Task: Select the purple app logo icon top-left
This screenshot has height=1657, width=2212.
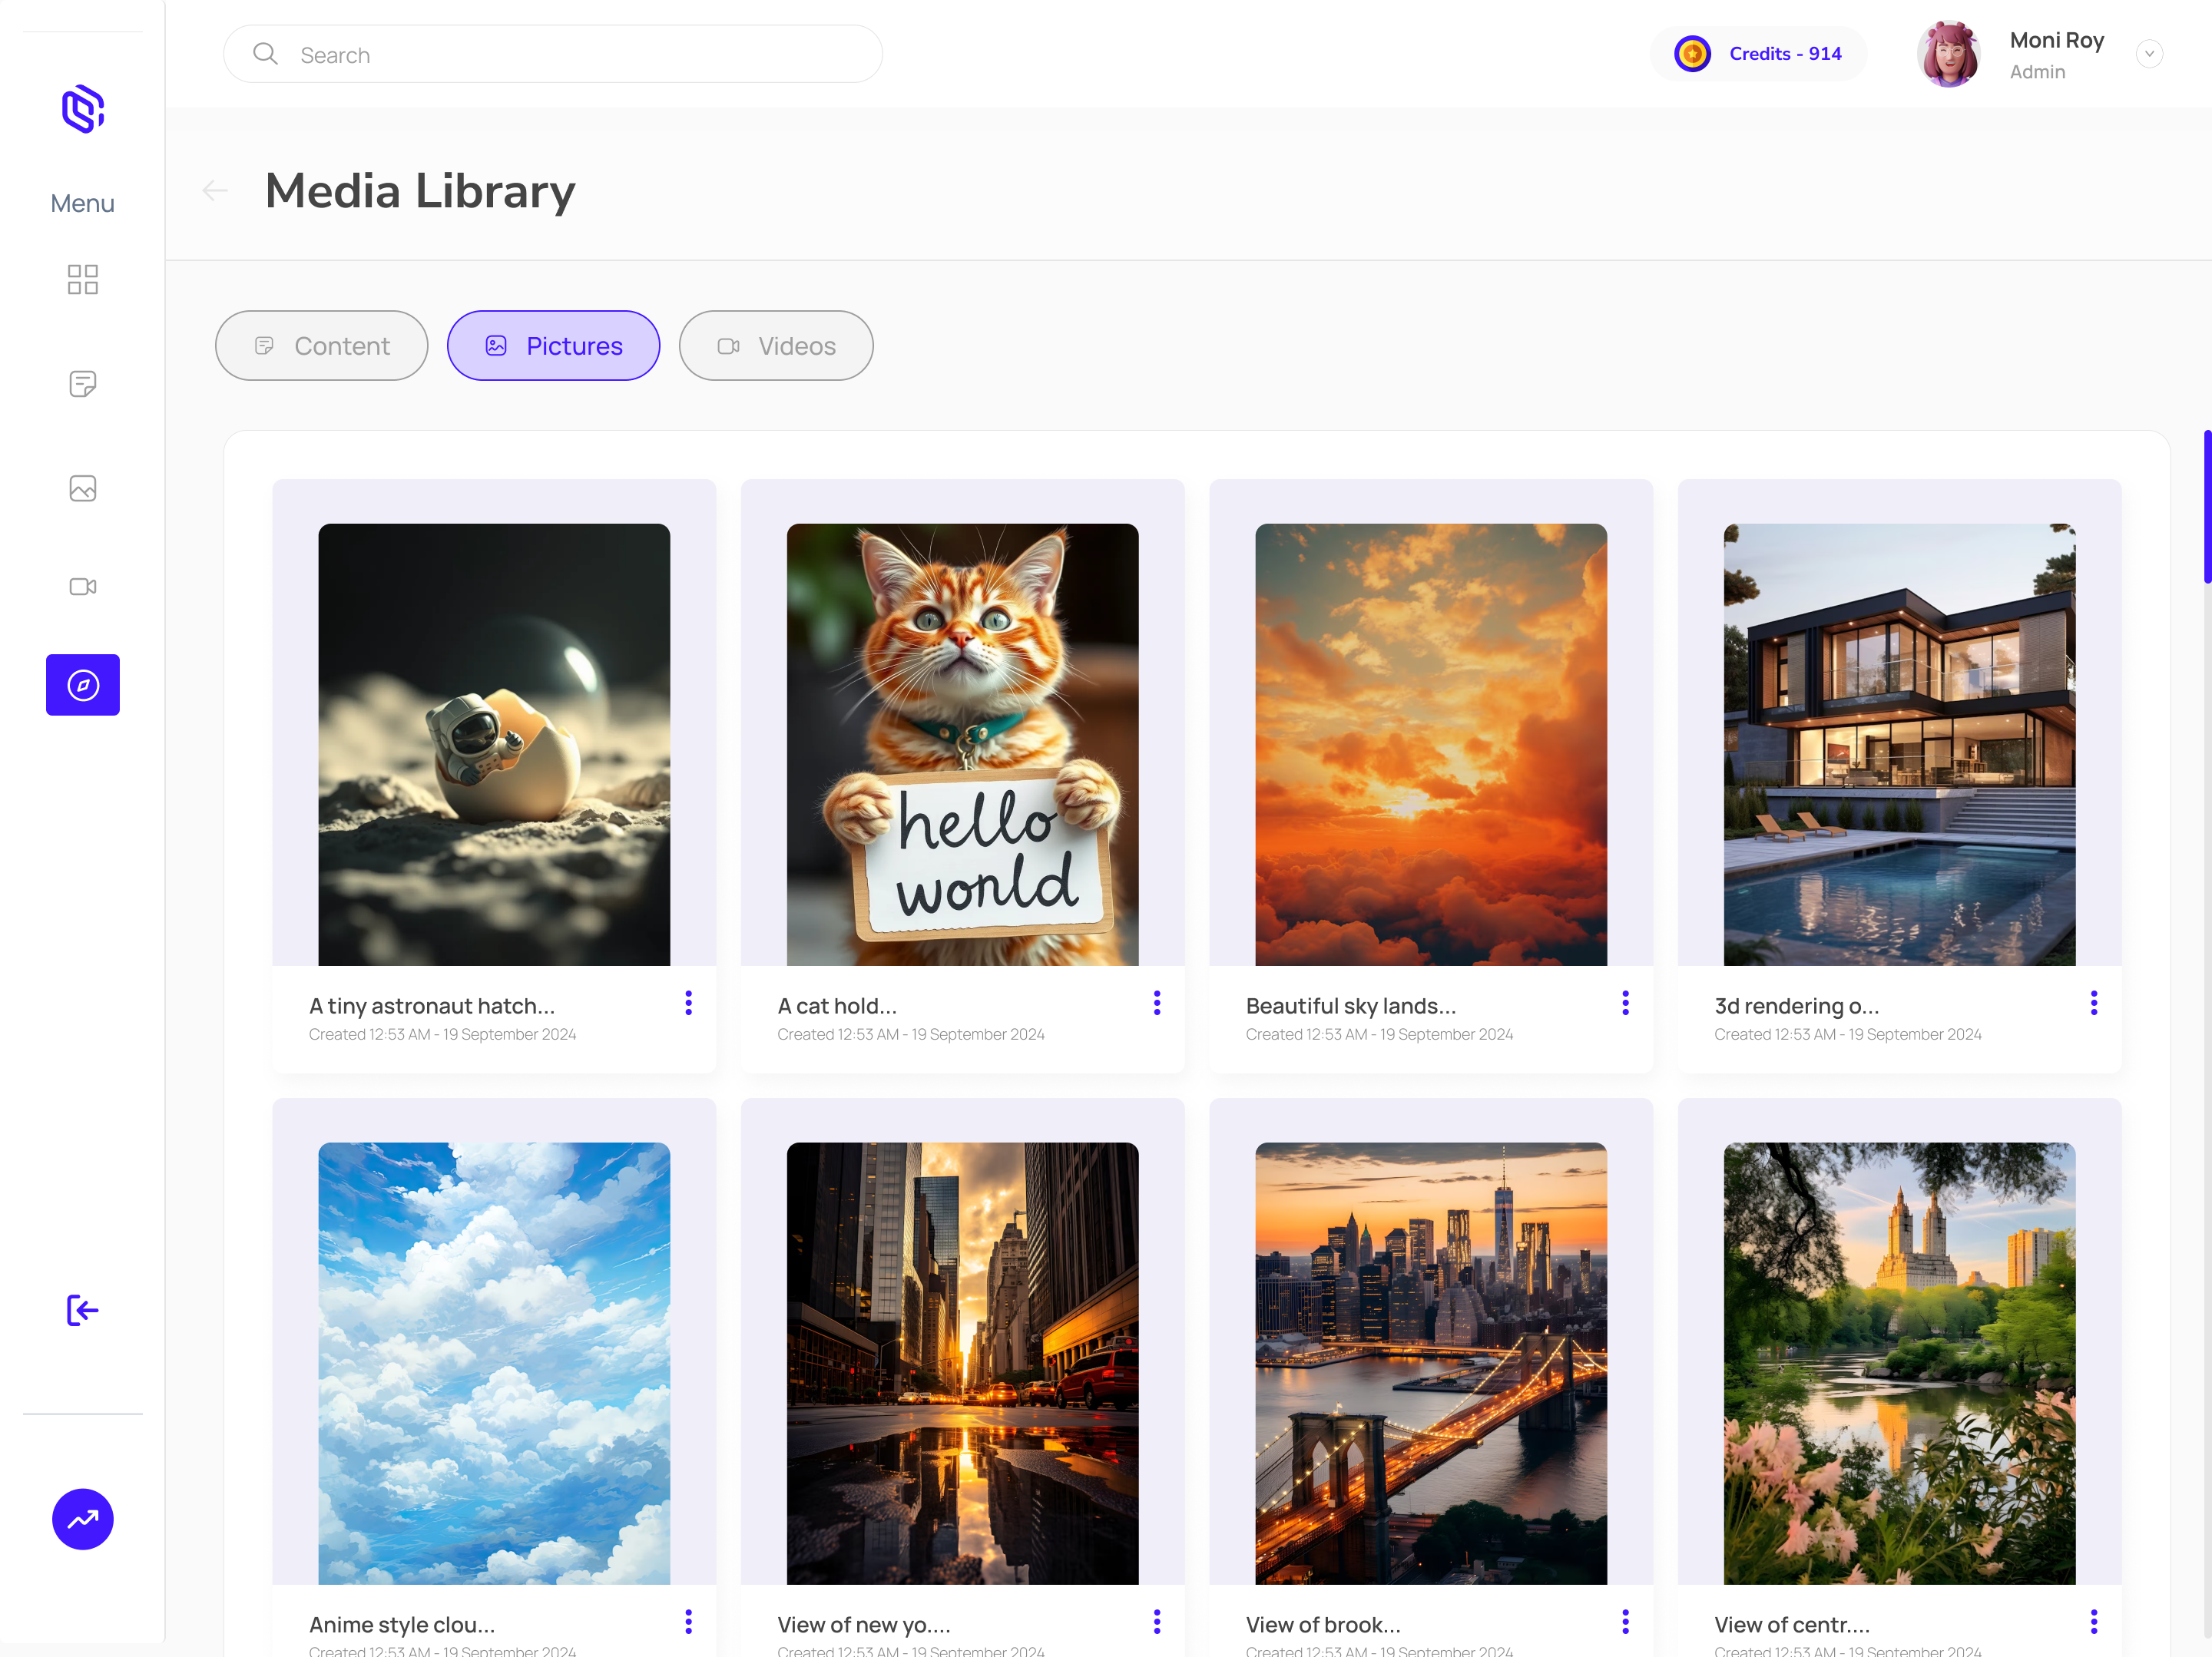Action: point(81,110)
